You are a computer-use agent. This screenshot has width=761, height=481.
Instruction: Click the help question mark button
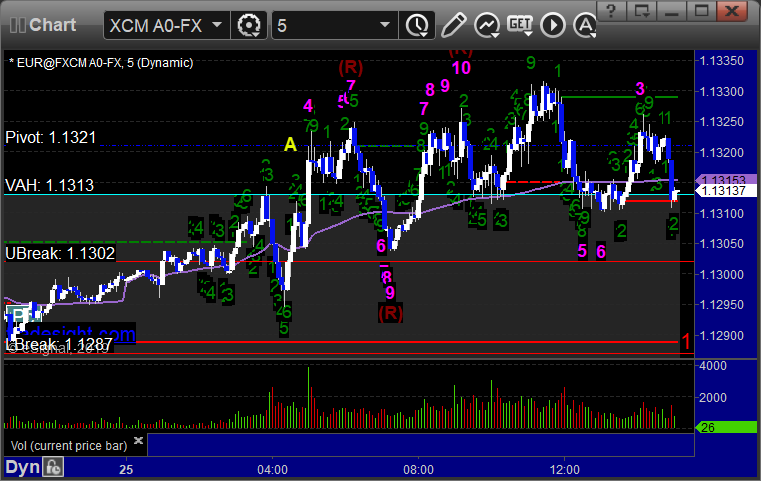pyautogui.click(x=611, y=11)
